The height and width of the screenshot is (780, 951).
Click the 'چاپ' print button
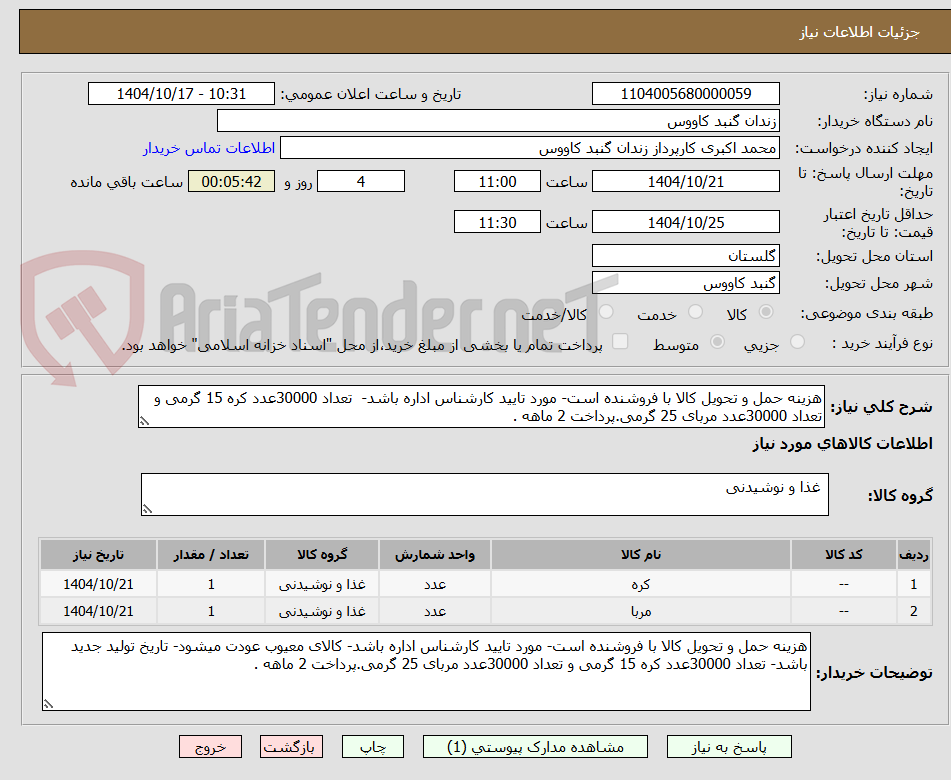pyautogui.click(x=372, y=747)
